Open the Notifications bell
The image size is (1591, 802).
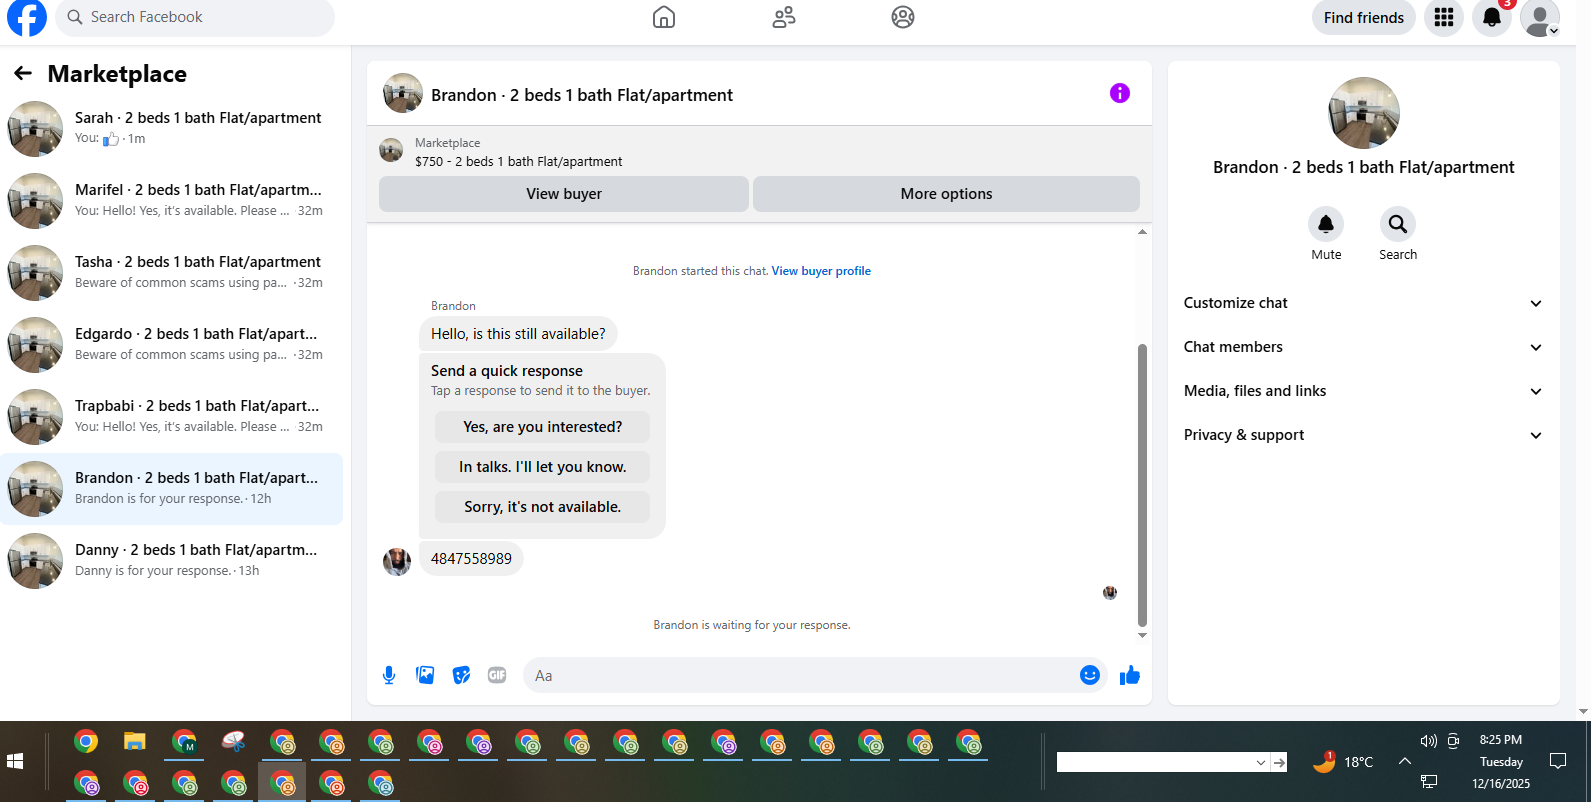click(1492, 17)
